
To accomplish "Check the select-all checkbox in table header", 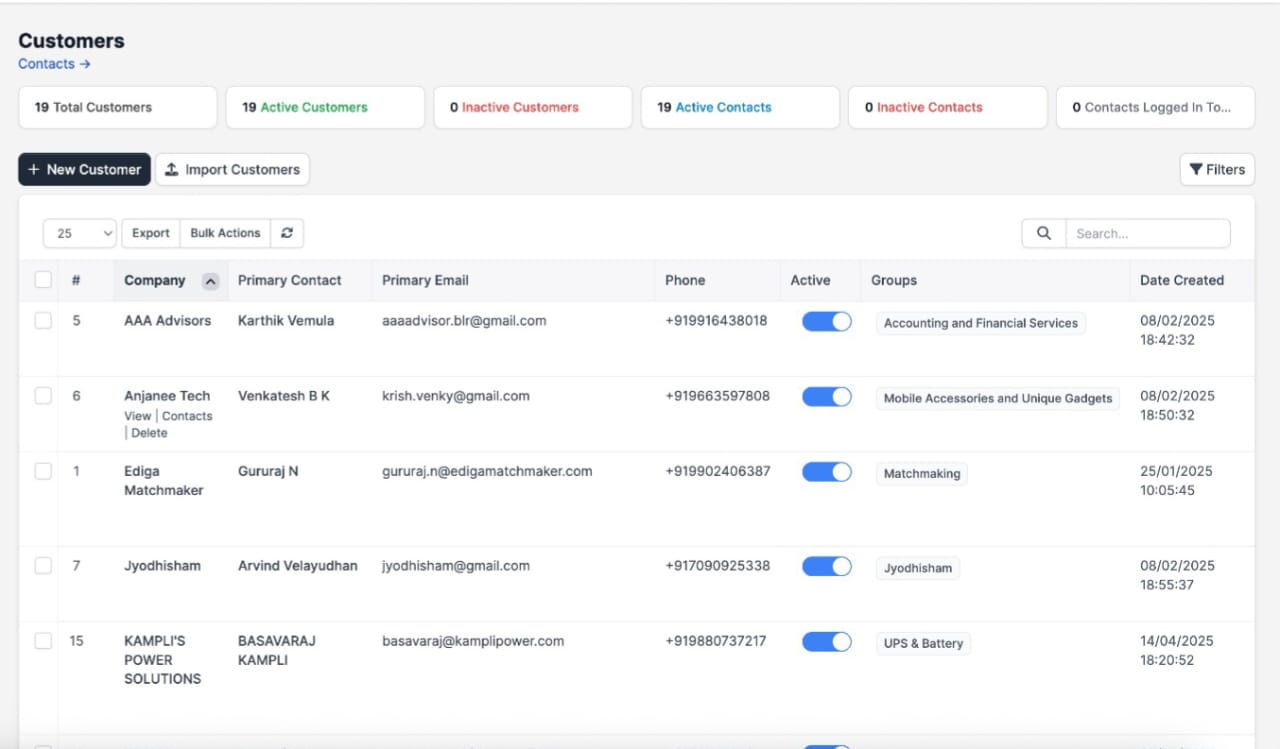I will 43,280.
